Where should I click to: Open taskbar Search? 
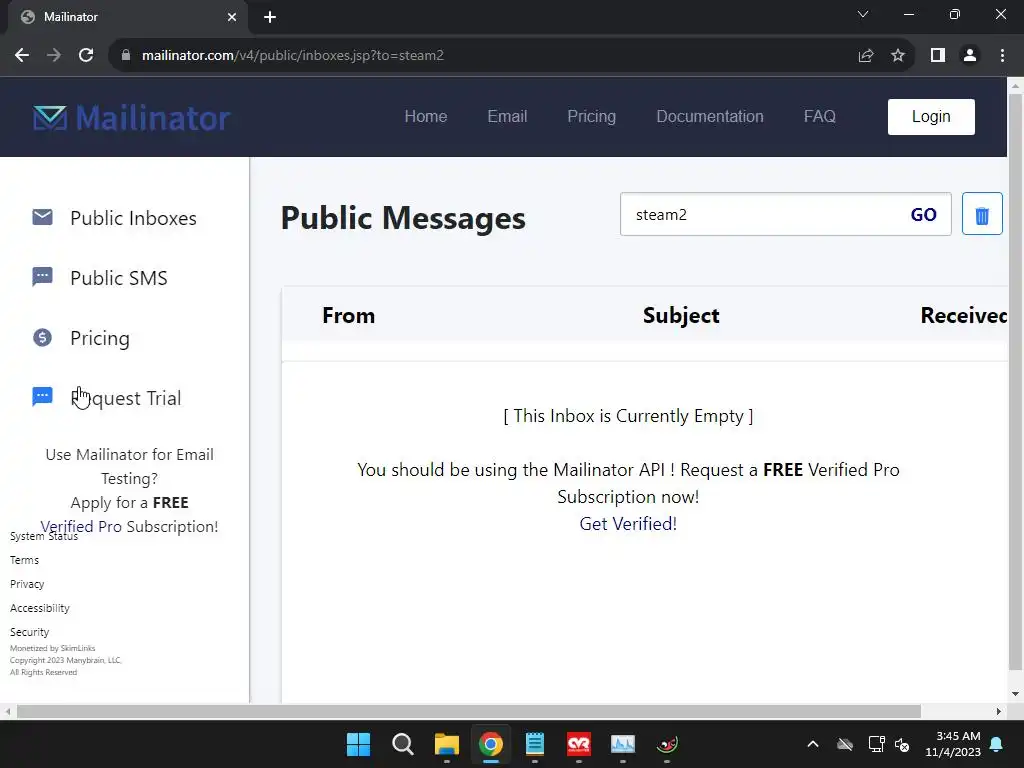(402, 744)
